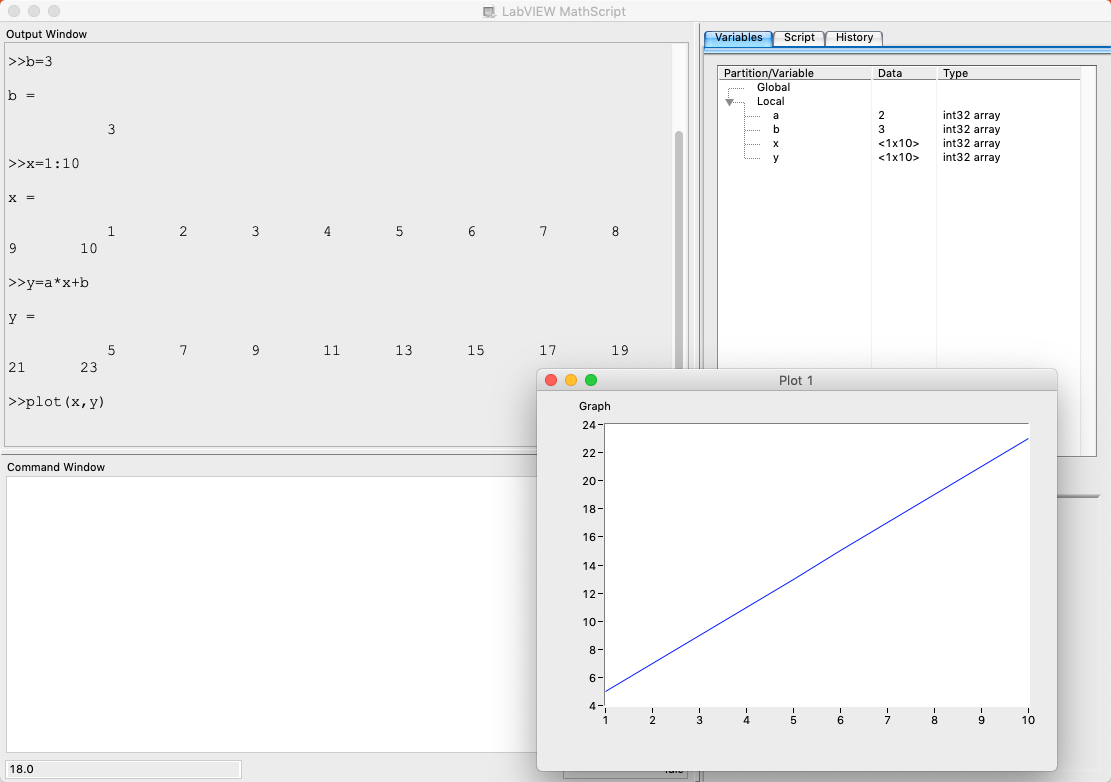Click the 18.0 status field
The width and height of the screenshot is (1111, 782).
[123, 769]
